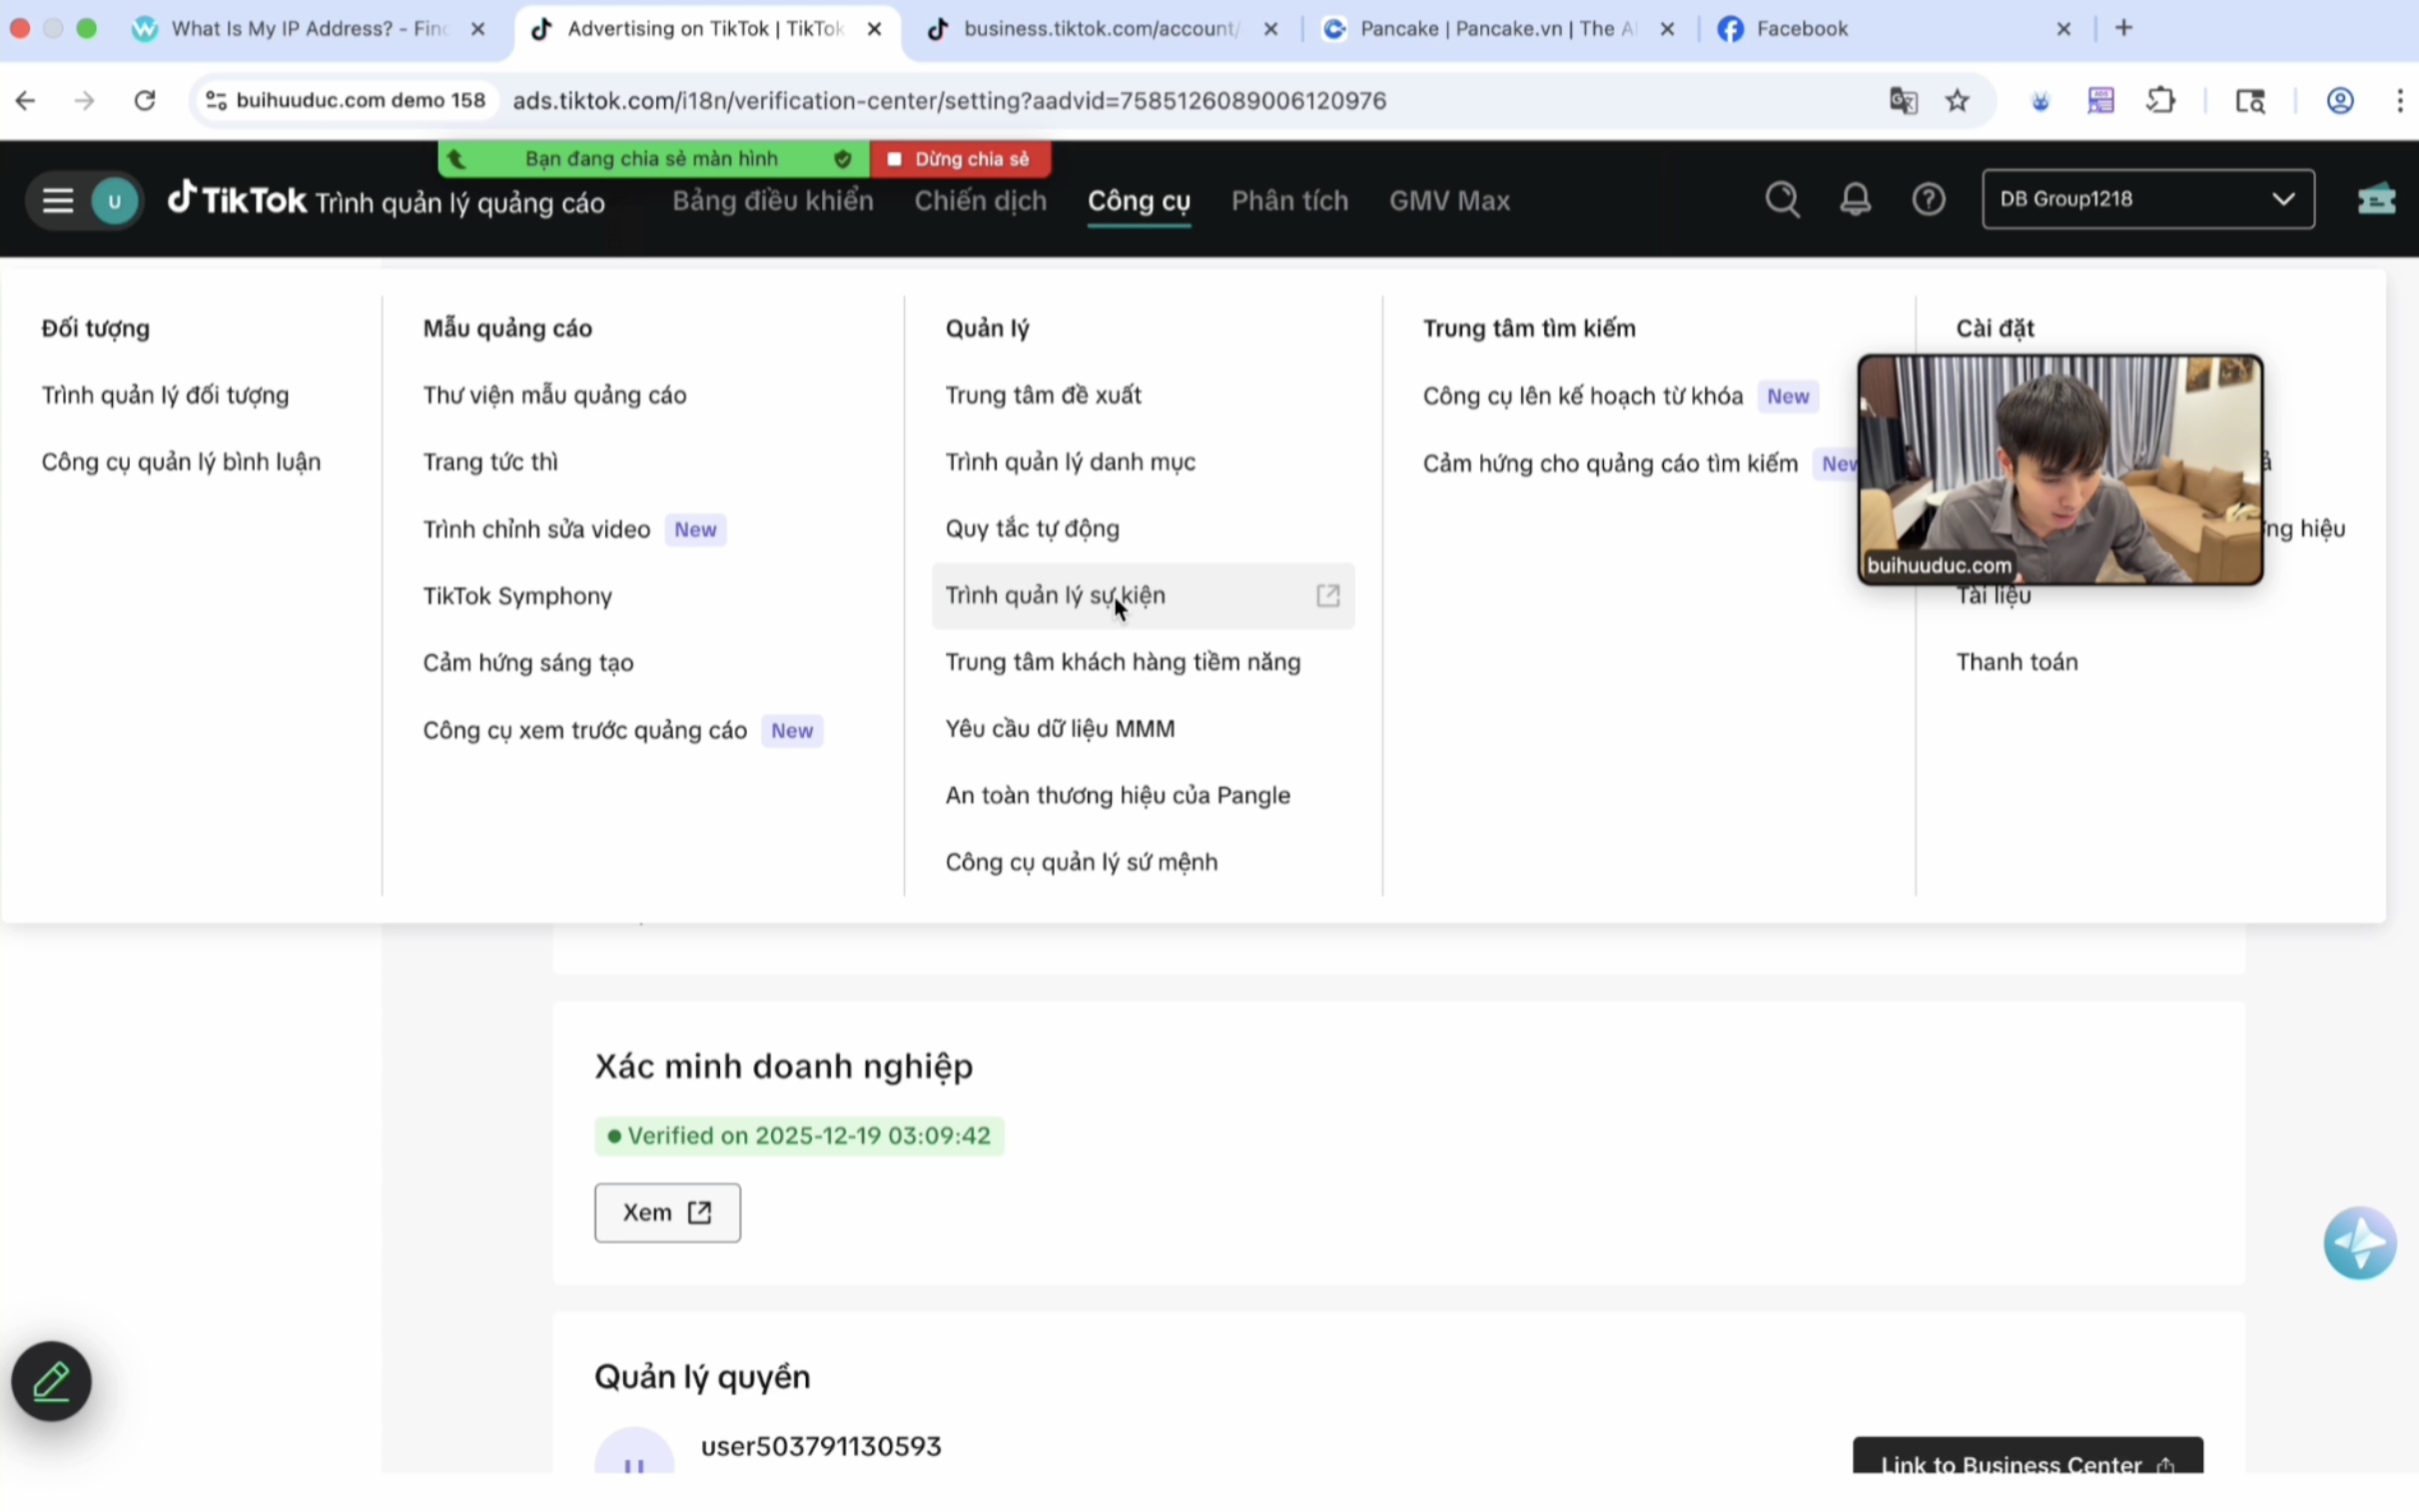Image resolution: width=2419 pixels, height=1512 pixels.
Task: Click the Google Translate icon in address bar
Action: 1903,101
